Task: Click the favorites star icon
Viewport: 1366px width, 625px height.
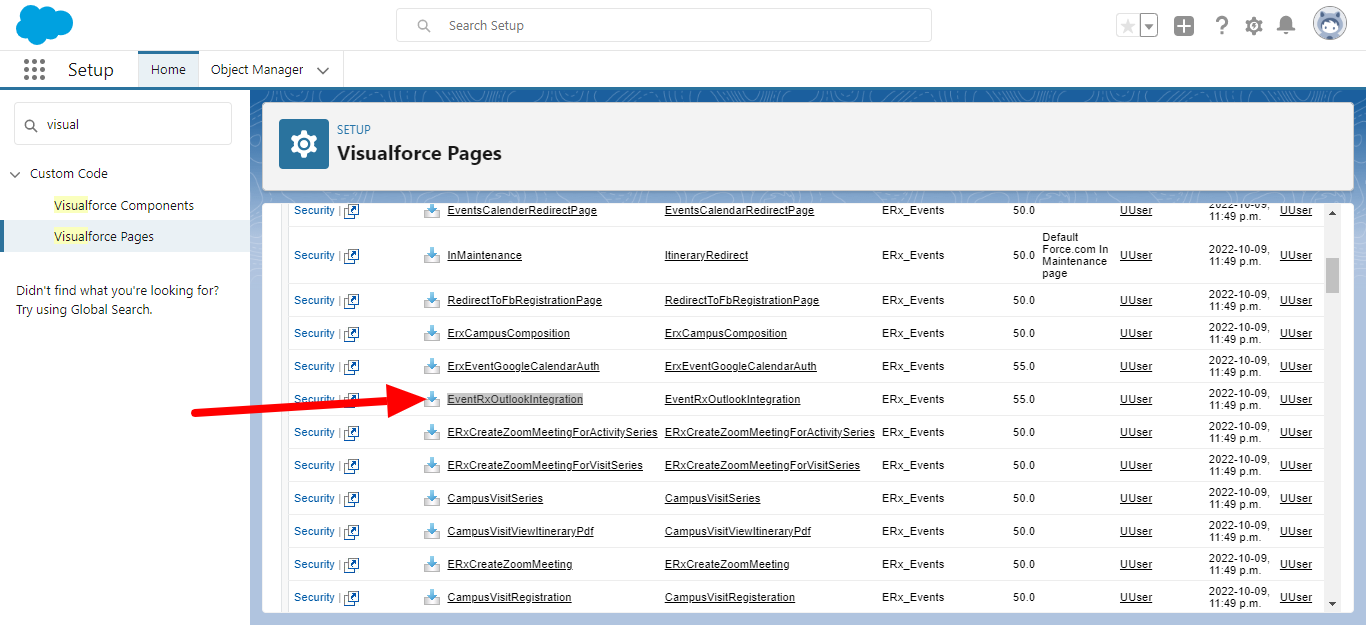Action: 1128,26
